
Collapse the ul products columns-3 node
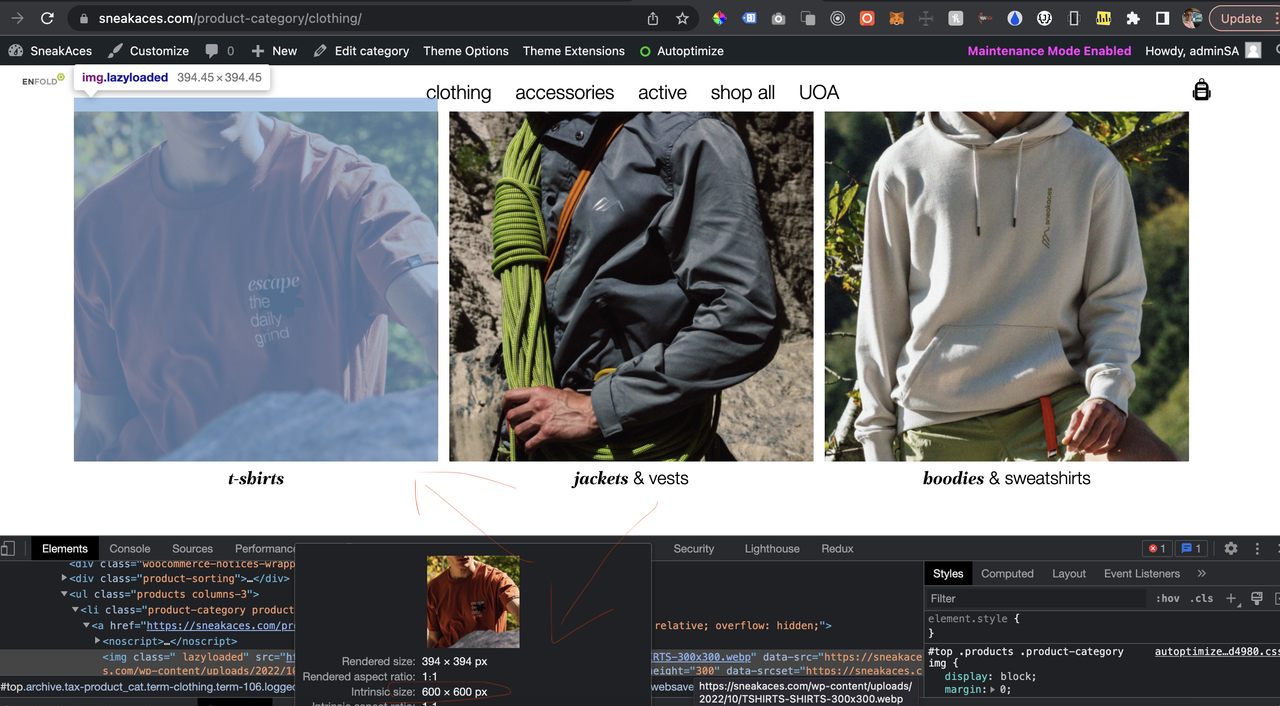click(66, 594)
